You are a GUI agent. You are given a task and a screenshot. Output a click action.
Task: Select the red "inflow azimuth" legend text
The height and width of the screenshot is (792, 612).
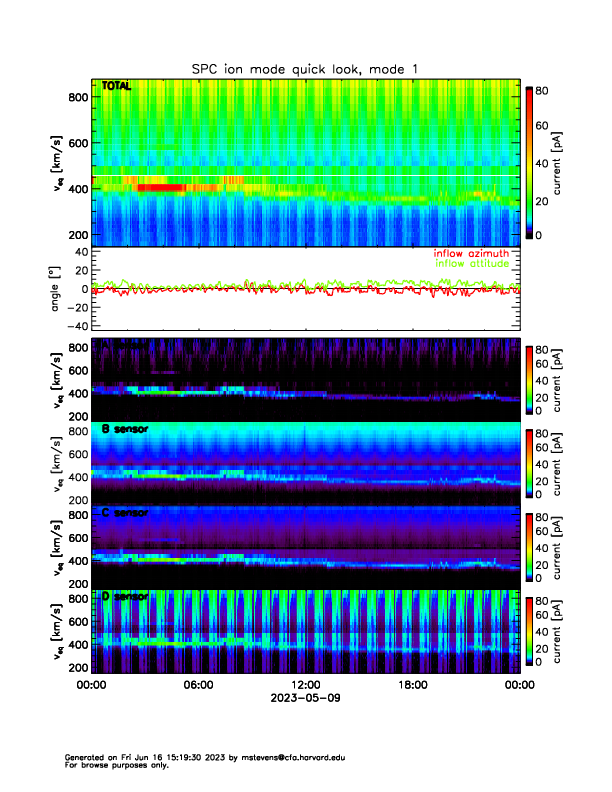point(471,254)
